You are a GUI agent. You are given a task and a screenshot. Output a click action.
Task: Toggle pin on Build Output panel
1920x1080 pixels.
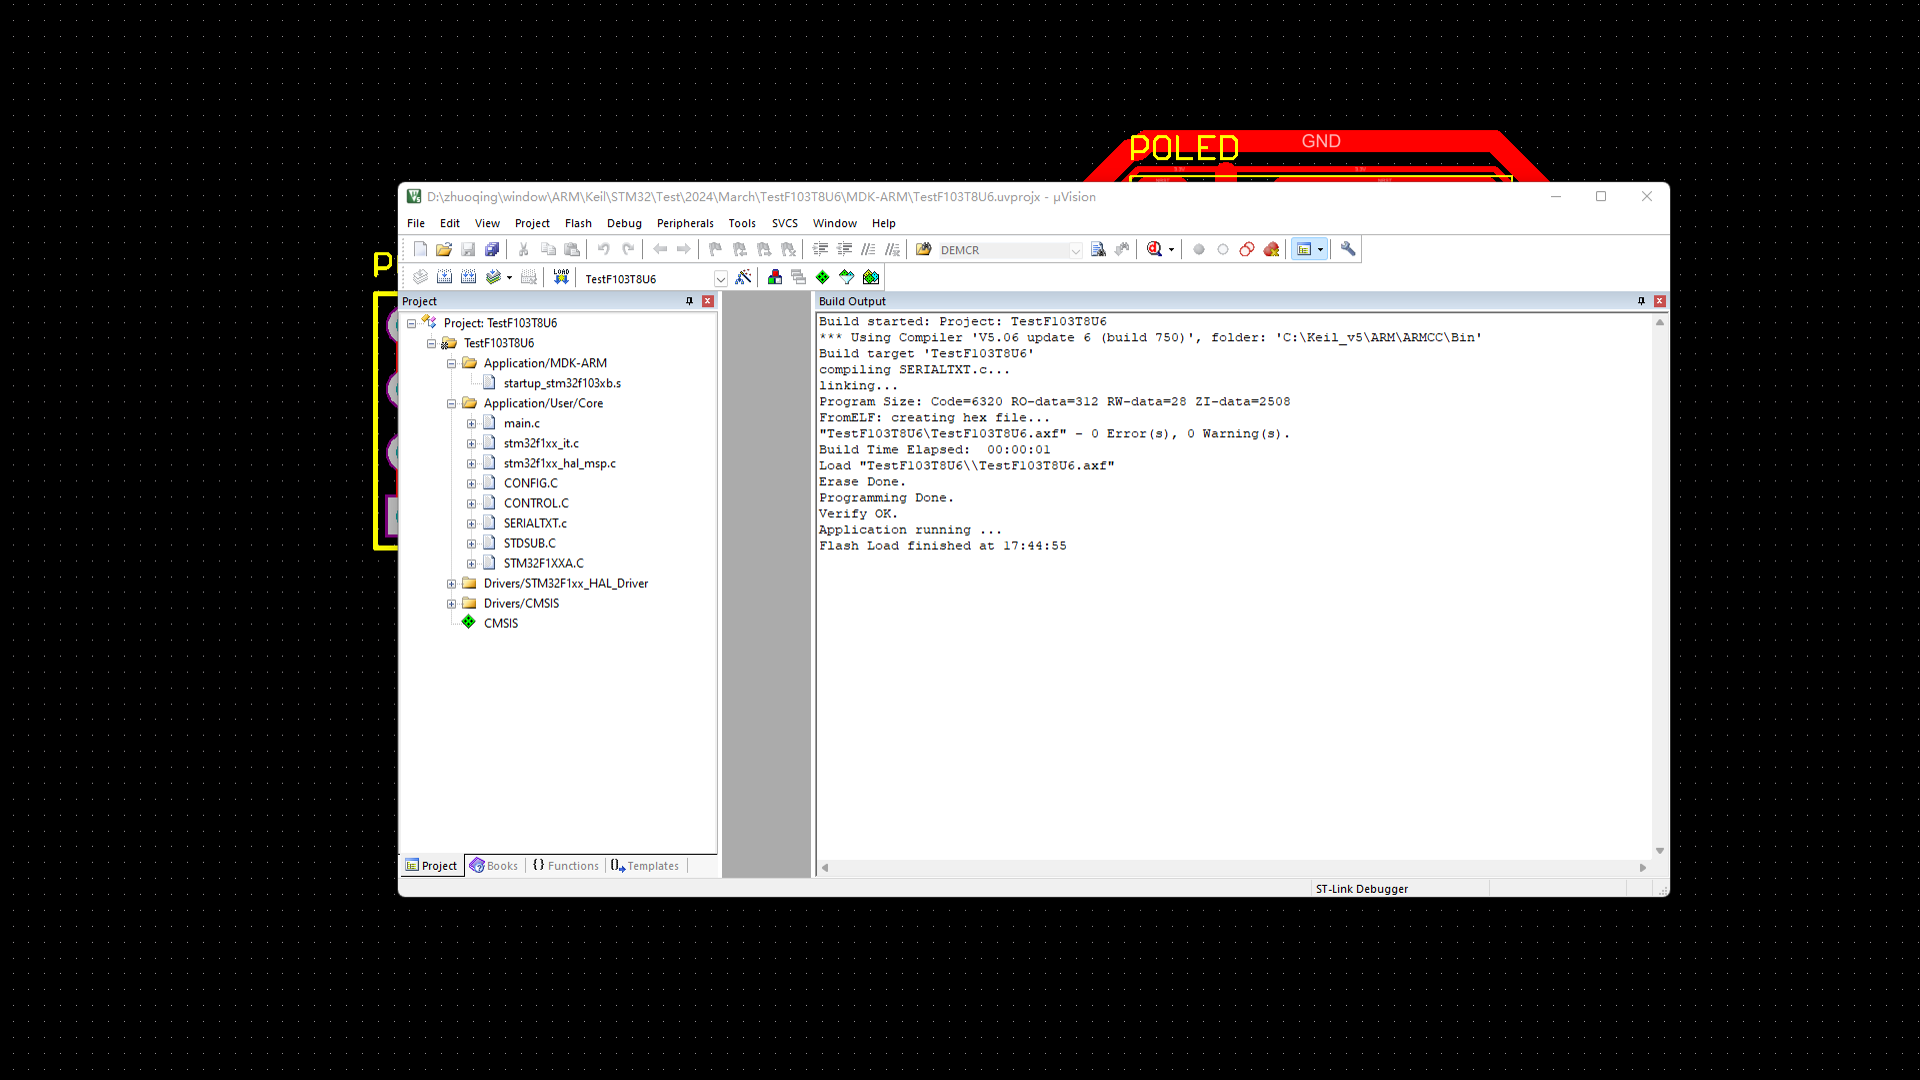(1641, 301)
